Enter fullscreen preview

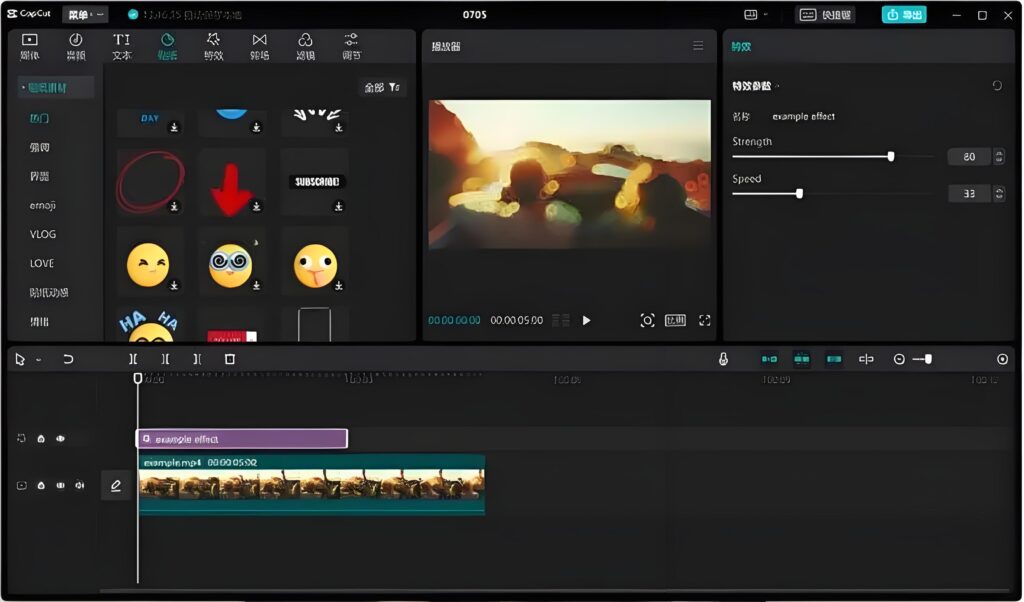[x=705, y=321]
